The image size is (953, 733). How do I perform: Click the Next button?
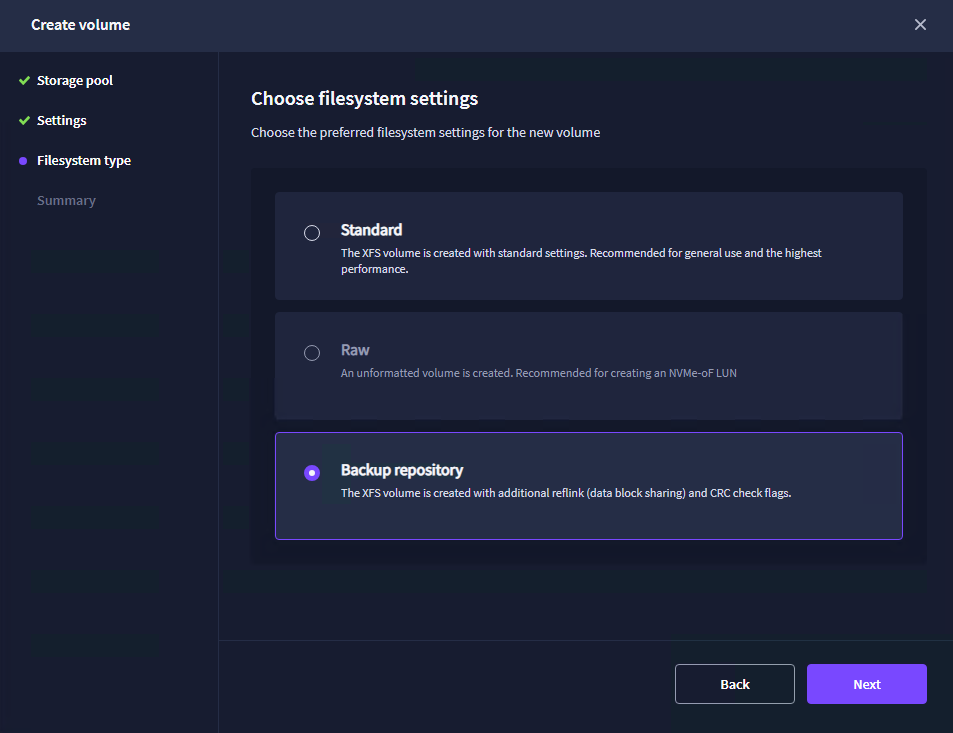click(x=866, y=684)
